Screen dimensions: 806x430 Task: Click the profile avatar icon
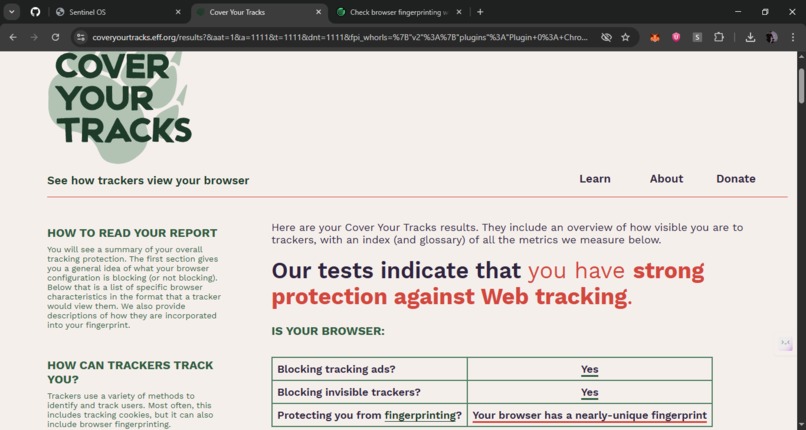pyautogui.click(x=771, y=37)
